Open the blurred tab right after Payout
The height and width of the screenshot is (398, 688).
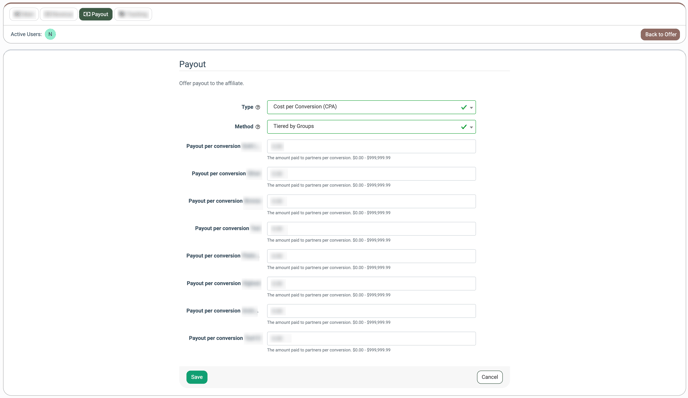[133, 14]
